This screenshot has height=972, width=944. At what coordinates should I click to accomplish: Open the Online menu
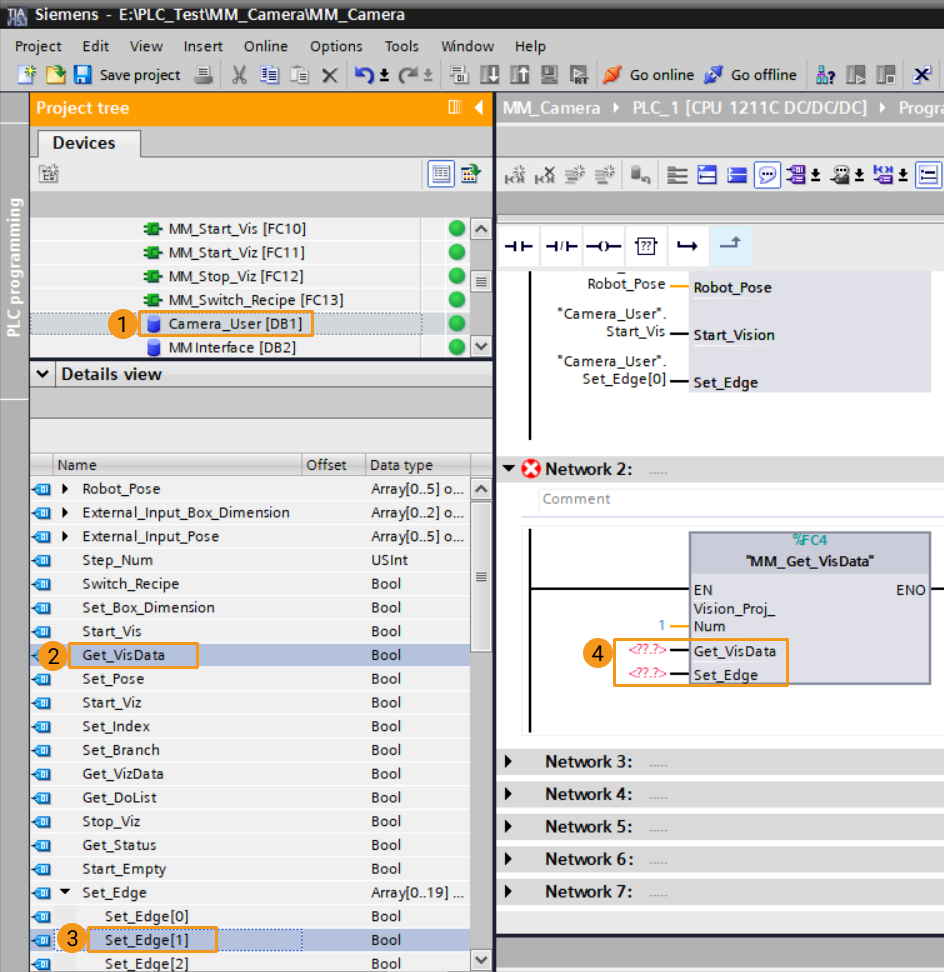tap(265, 46)
